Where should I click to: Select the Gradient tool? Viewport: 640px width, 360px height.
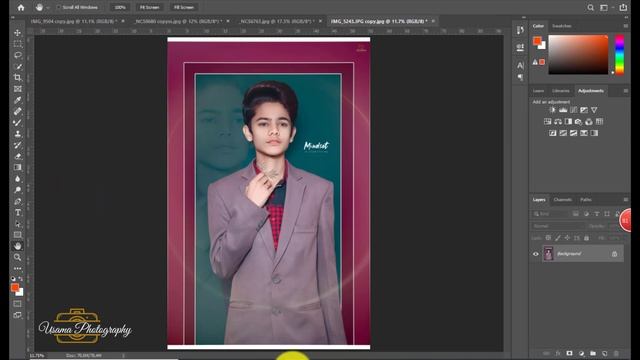(x=18, y=167)
